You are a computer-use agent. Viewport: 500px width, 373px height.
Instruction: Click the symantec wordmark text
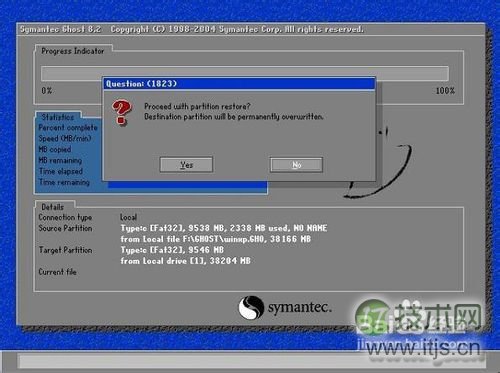point(300,307)
